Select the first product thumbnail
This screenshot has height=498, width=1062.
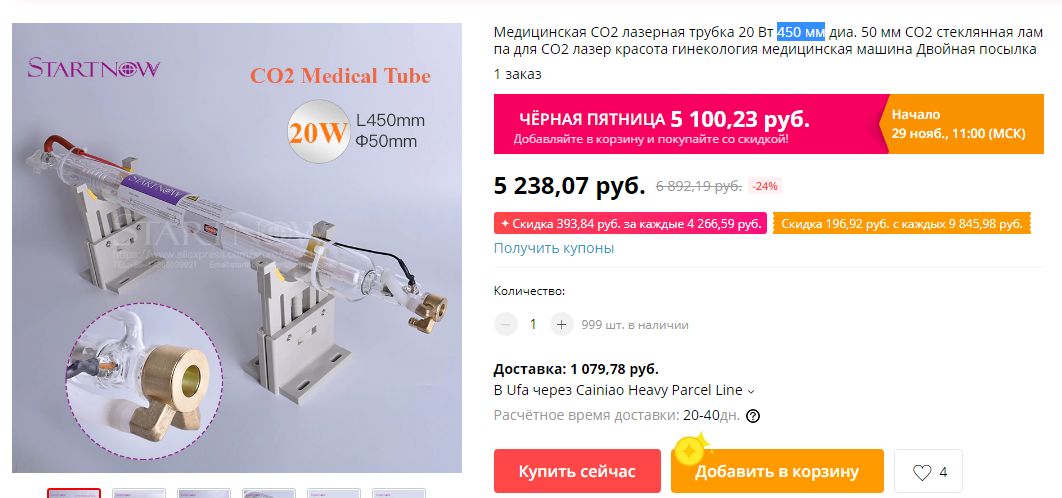(74, 493)
